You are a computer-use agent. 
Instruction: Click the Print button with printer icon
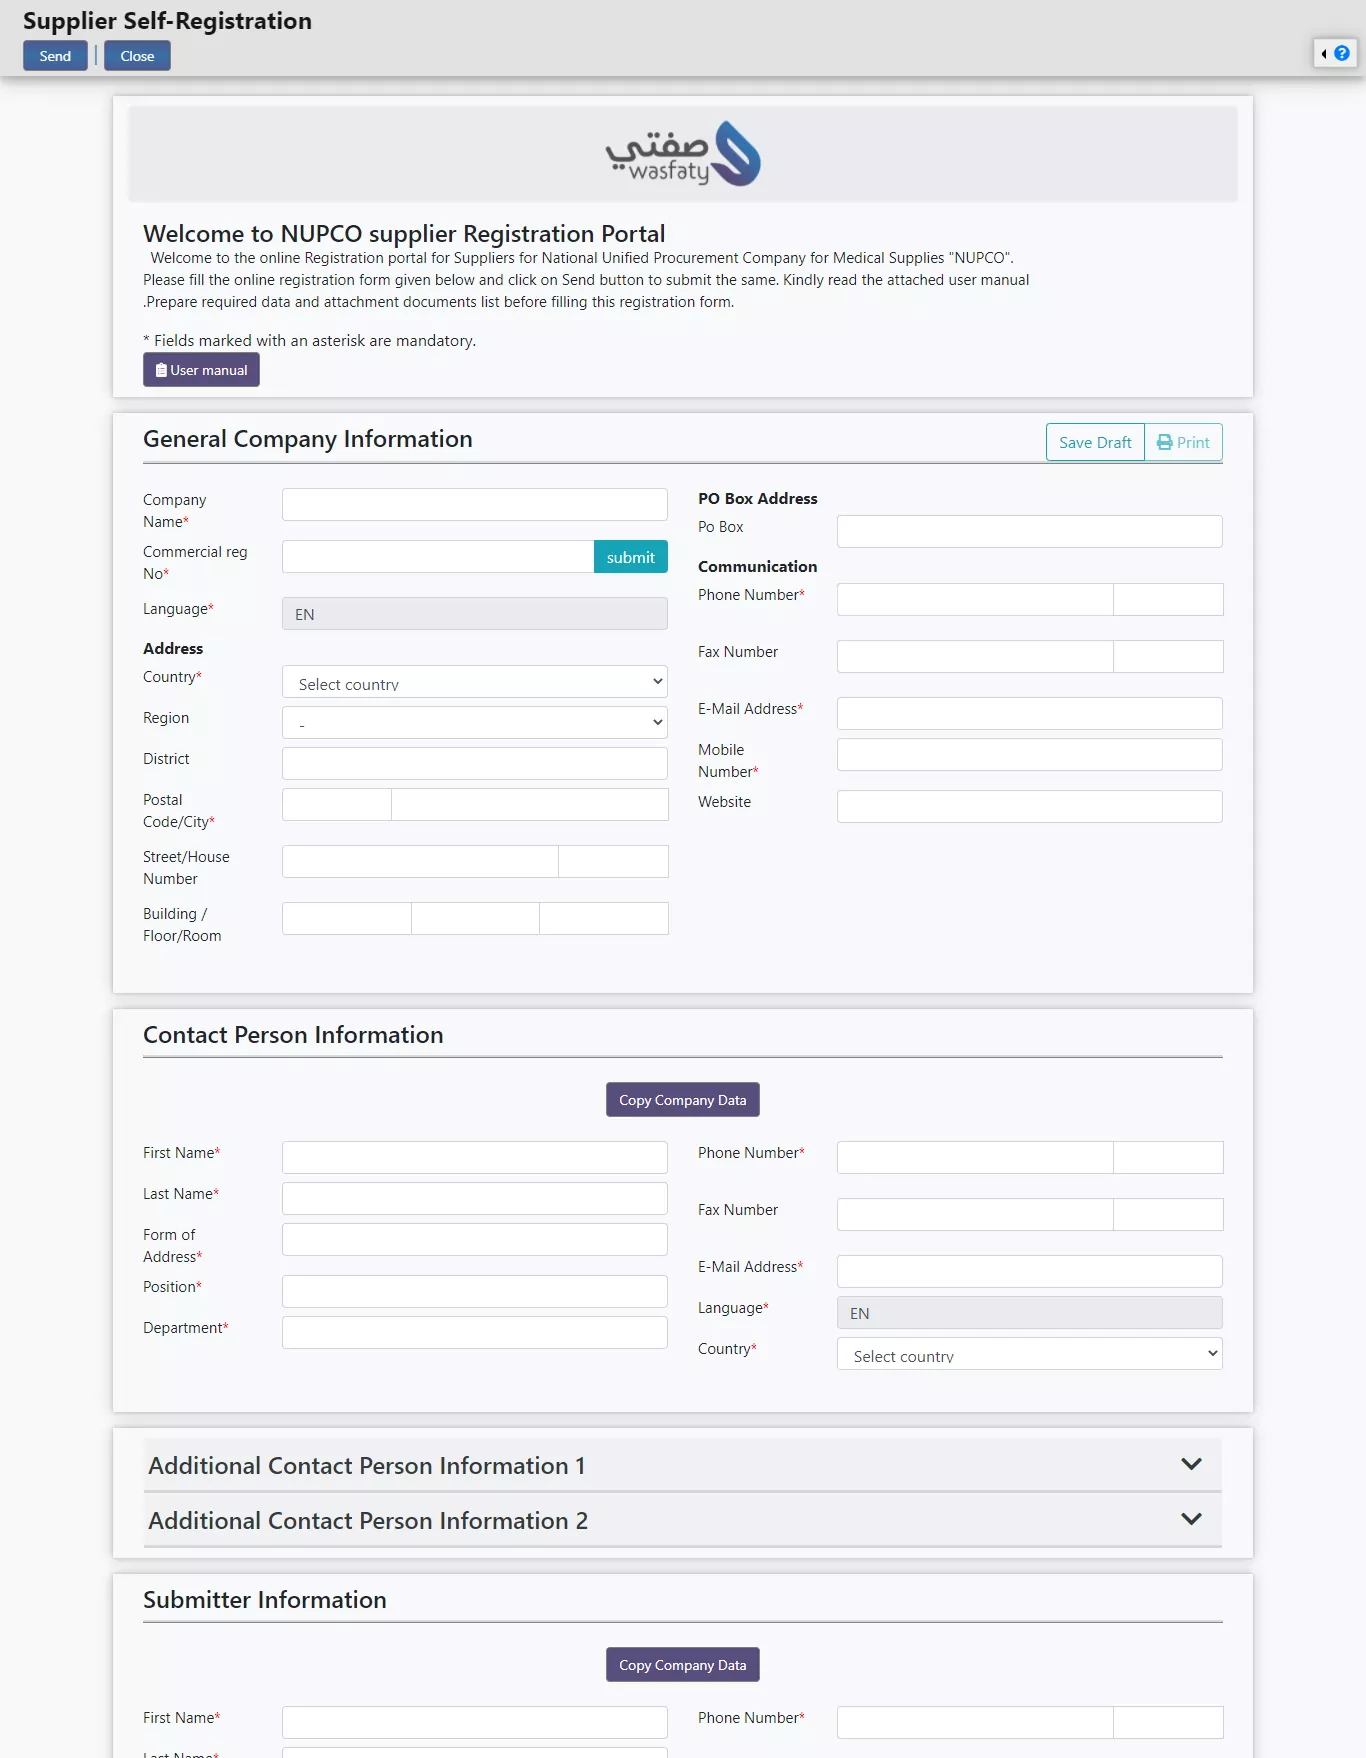click(1183, 442)
